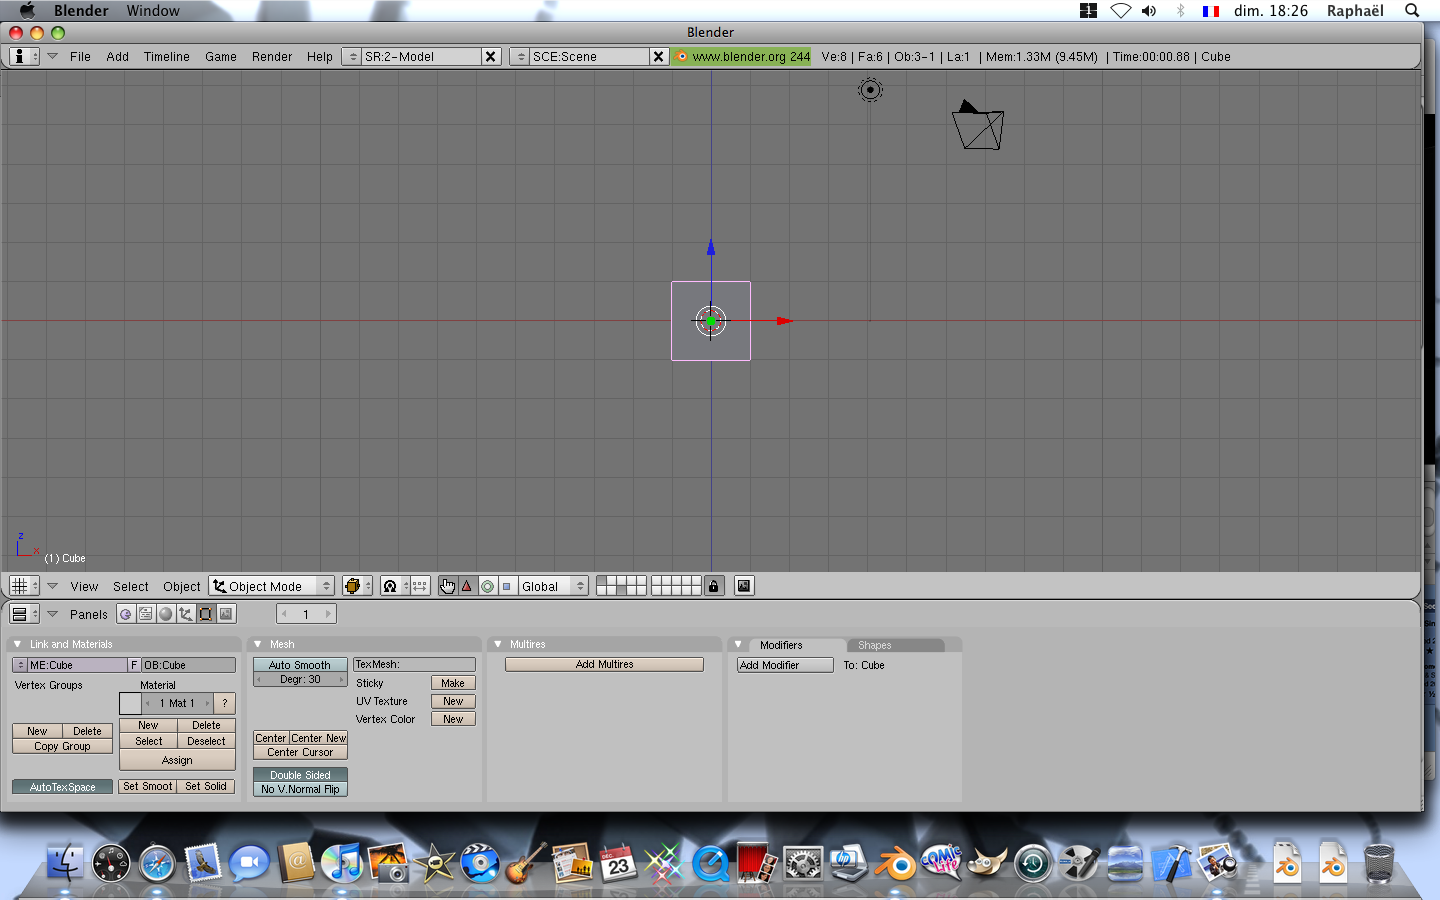The height and width of the screenshot is (900, 1440).
Task: Disable the AutoTexSpace toggle
Action: (62, 787)
